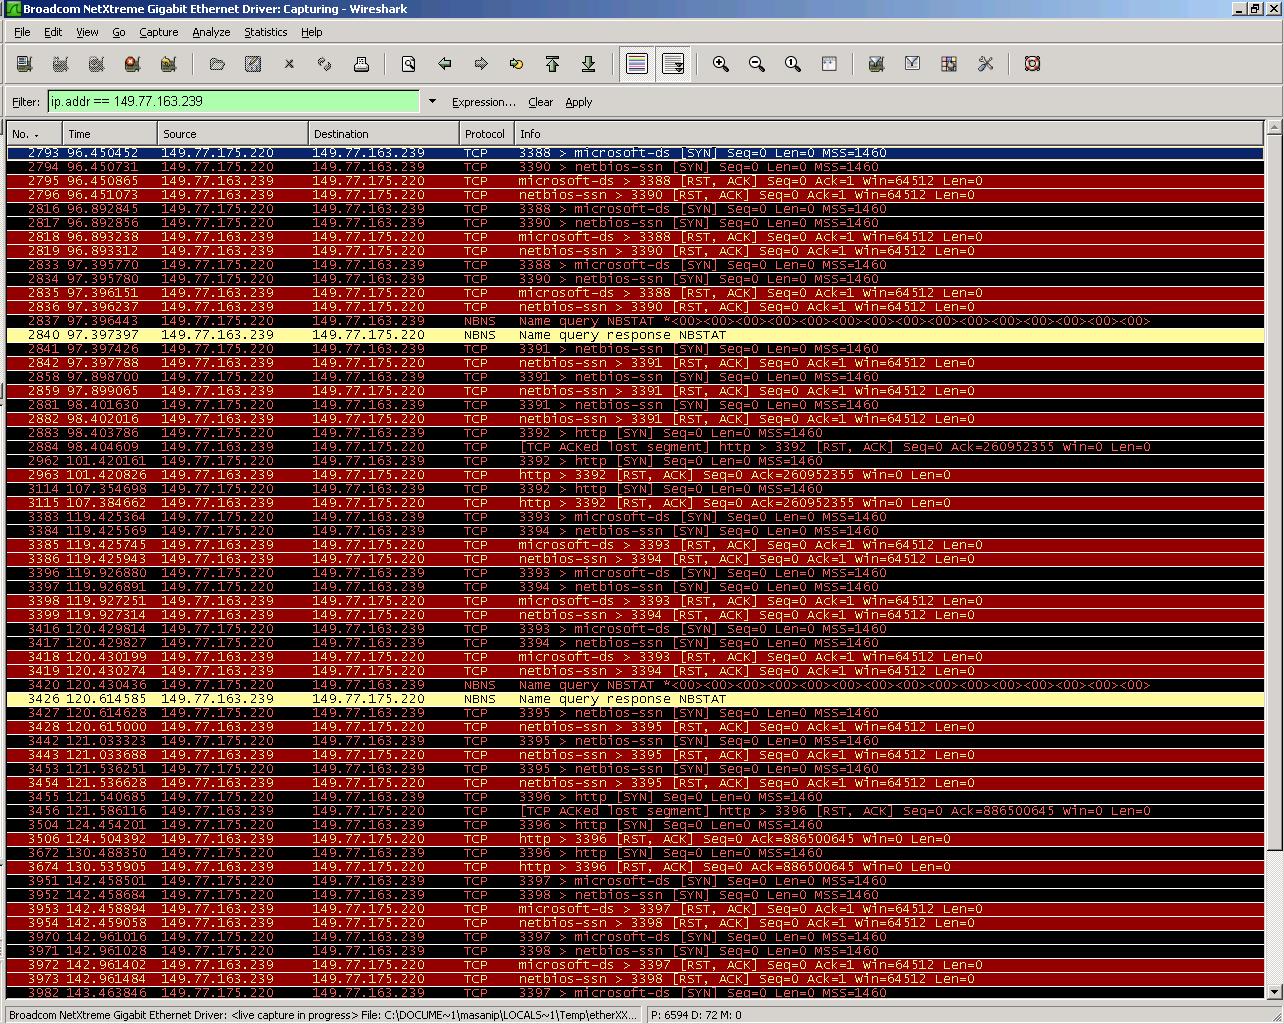
Task: Click the packet list scrollbar up arrow
Action: click(x=1273, y=128)
